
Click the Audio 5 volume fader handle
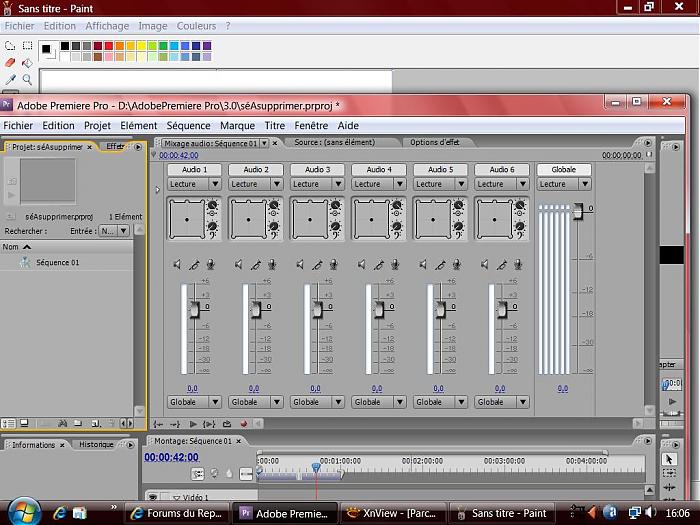tap(441, 309)
